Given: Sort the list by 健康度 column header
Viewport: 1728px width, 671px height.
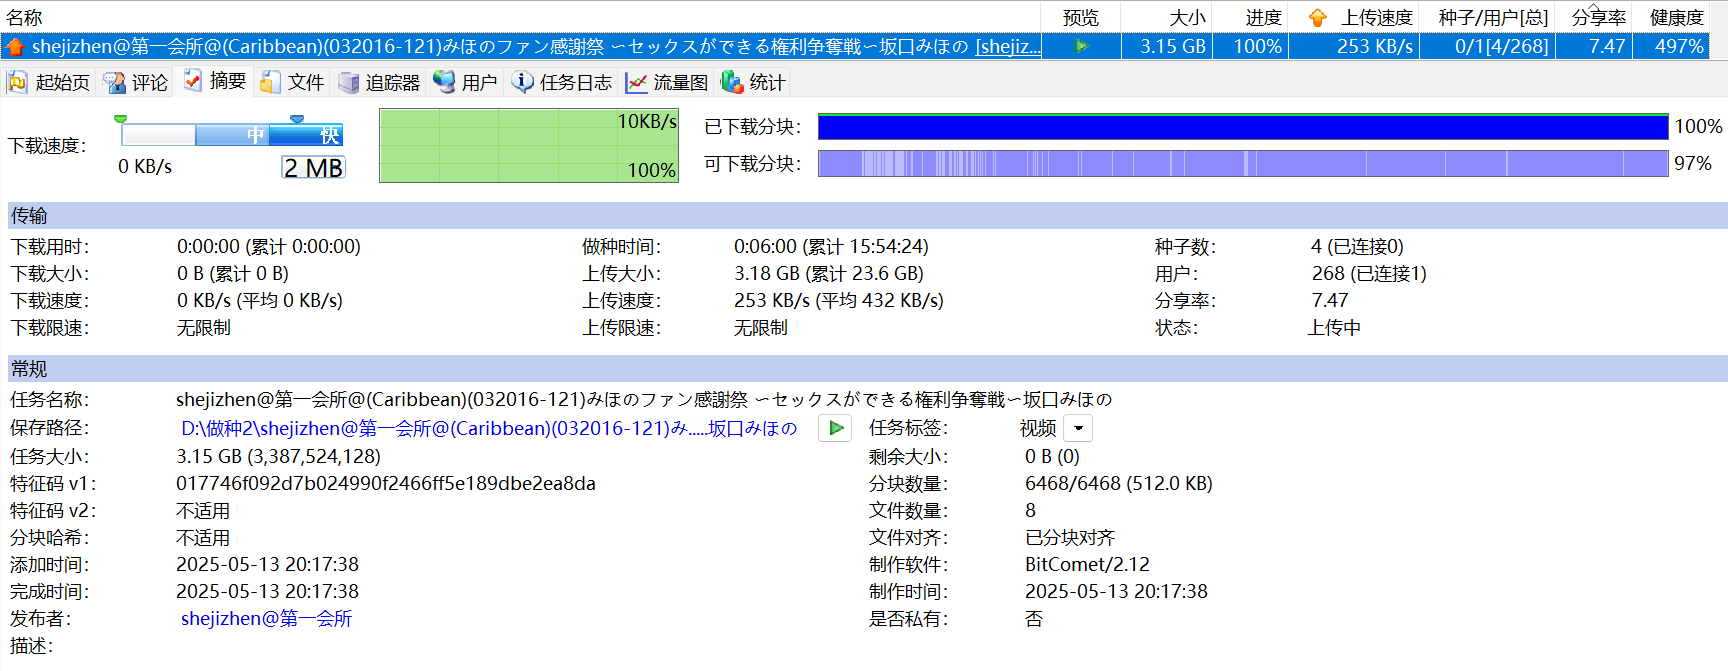Looking at the screenshot, I should (1676, 17).
